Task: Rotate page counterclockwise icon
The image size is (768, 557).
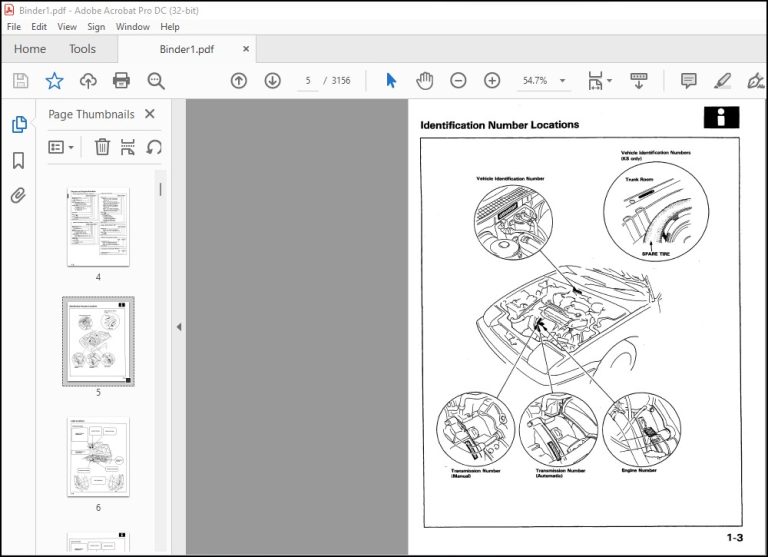Action: (154, 146)
